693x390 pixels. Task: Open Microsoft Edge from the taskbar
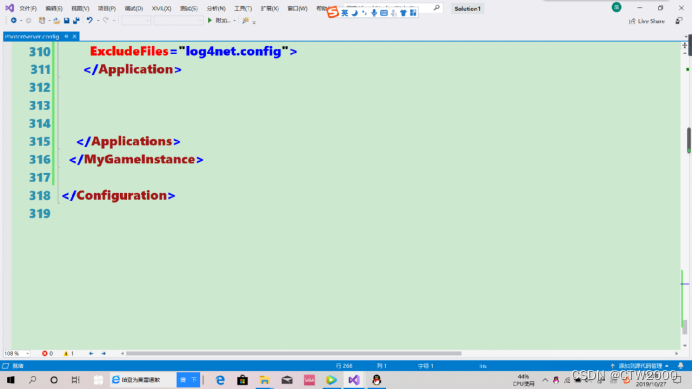pyautogui.click(x=220, y=380)
